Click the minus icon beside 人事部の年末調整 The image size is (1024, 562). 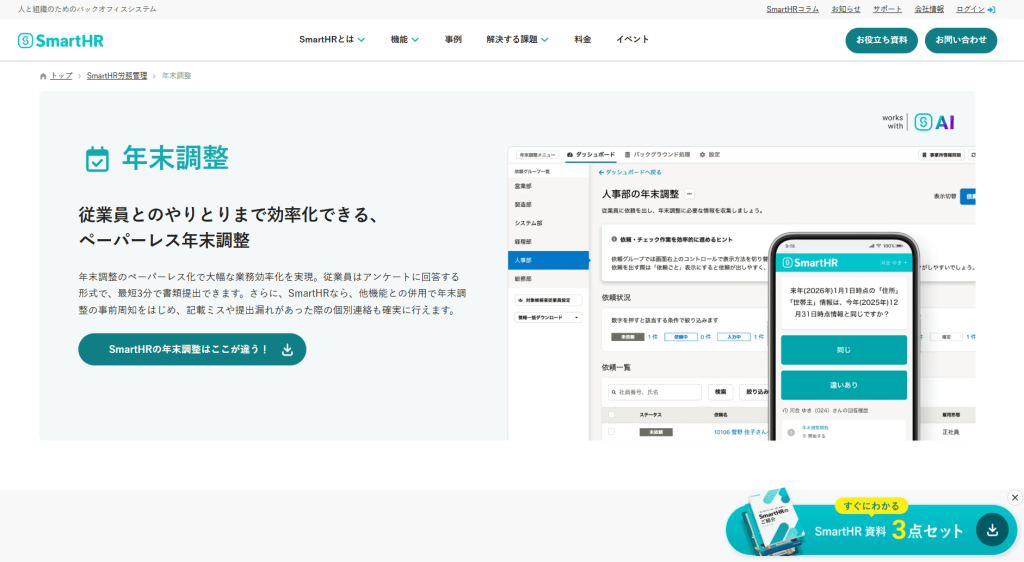pyautogui.click(x=689, y=194)
